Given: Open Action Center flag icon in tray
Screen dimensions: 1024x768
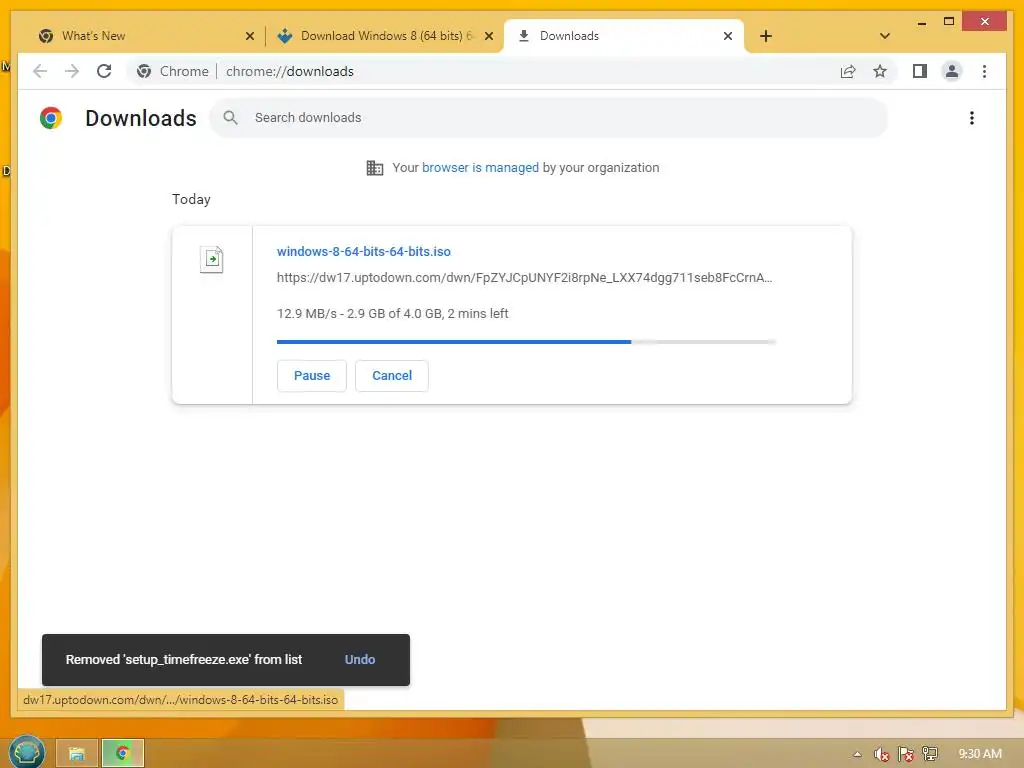Looking at the screenshot, I should (x=906, y=754).
